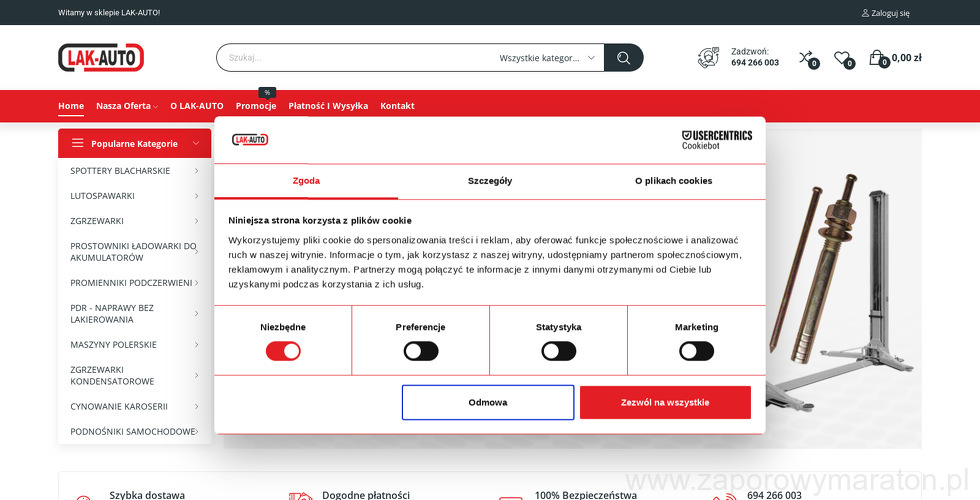Expand the Maszyny Polerskie category arrow
Image resolution: width=980 pixels, height=500 pixels.
[x=196, y=344]
